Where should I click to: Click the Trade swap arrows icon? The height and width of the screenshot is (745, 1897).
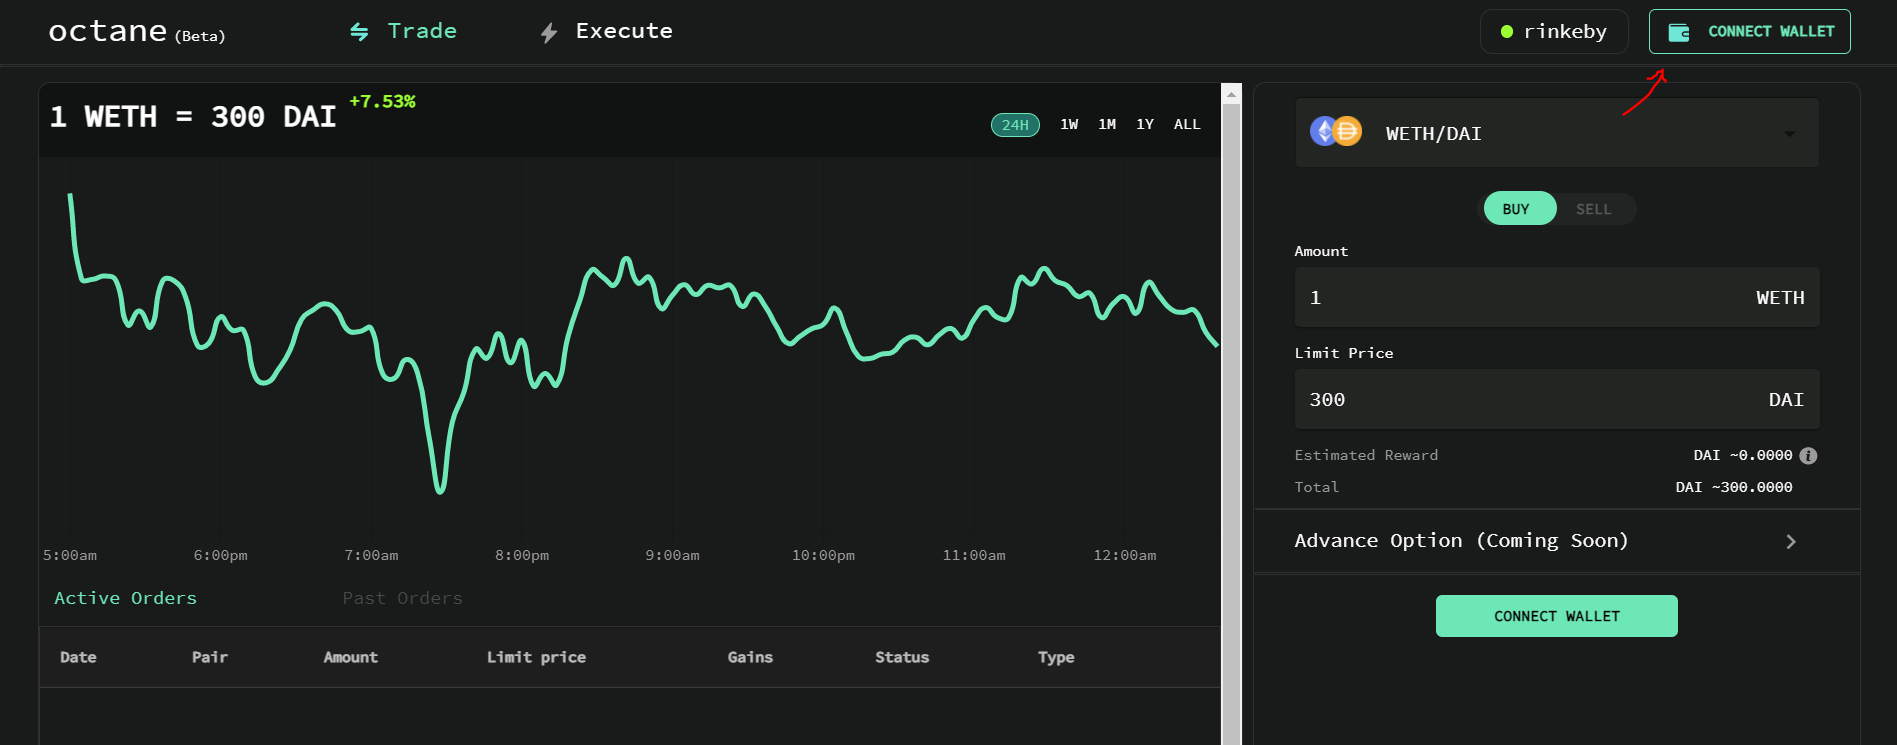359,32
